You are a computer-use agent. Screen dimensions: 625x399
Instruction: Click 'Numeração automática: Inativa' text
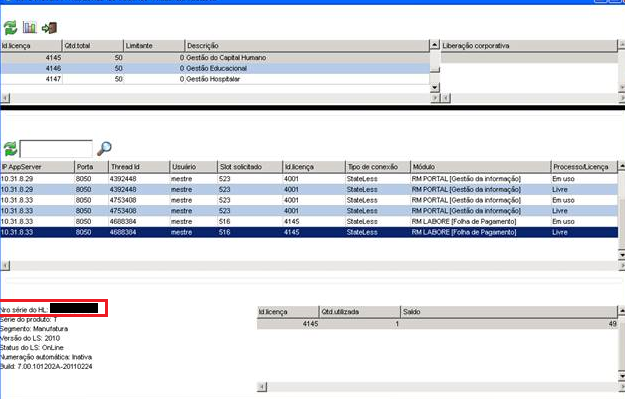[46, 357]
